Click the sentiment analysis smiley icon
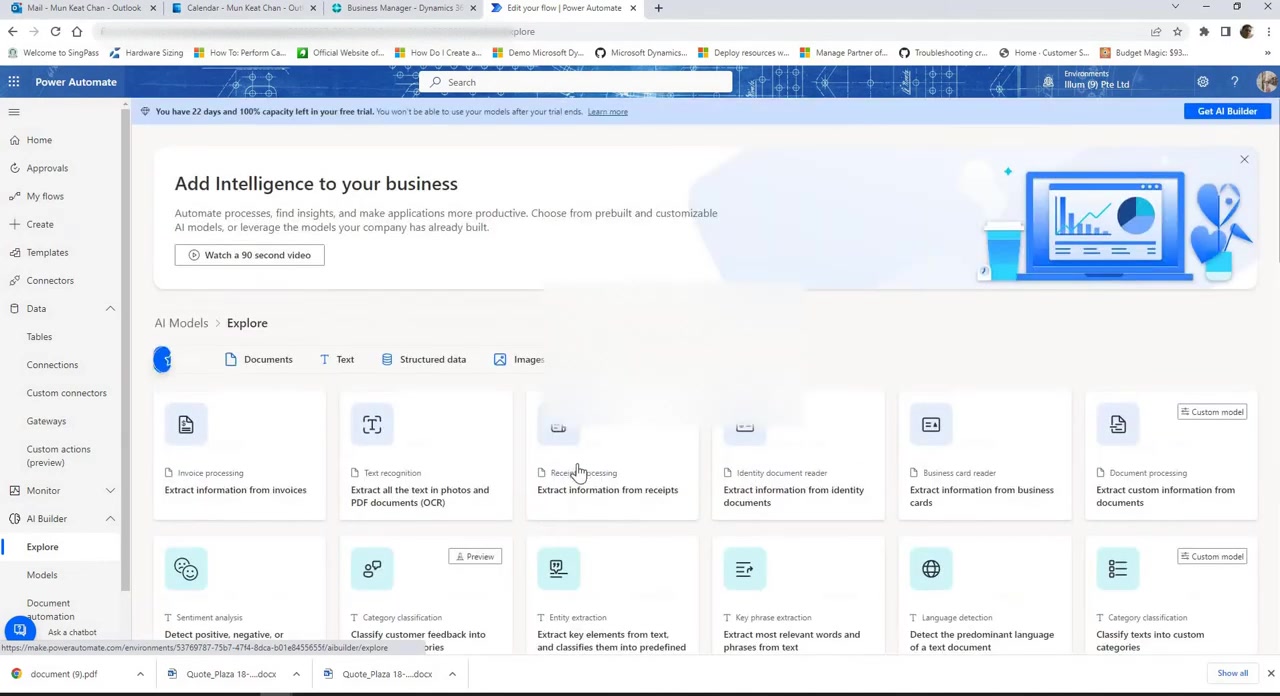Viewport: 1280px width, 696px height. click(x=186, y=569)
